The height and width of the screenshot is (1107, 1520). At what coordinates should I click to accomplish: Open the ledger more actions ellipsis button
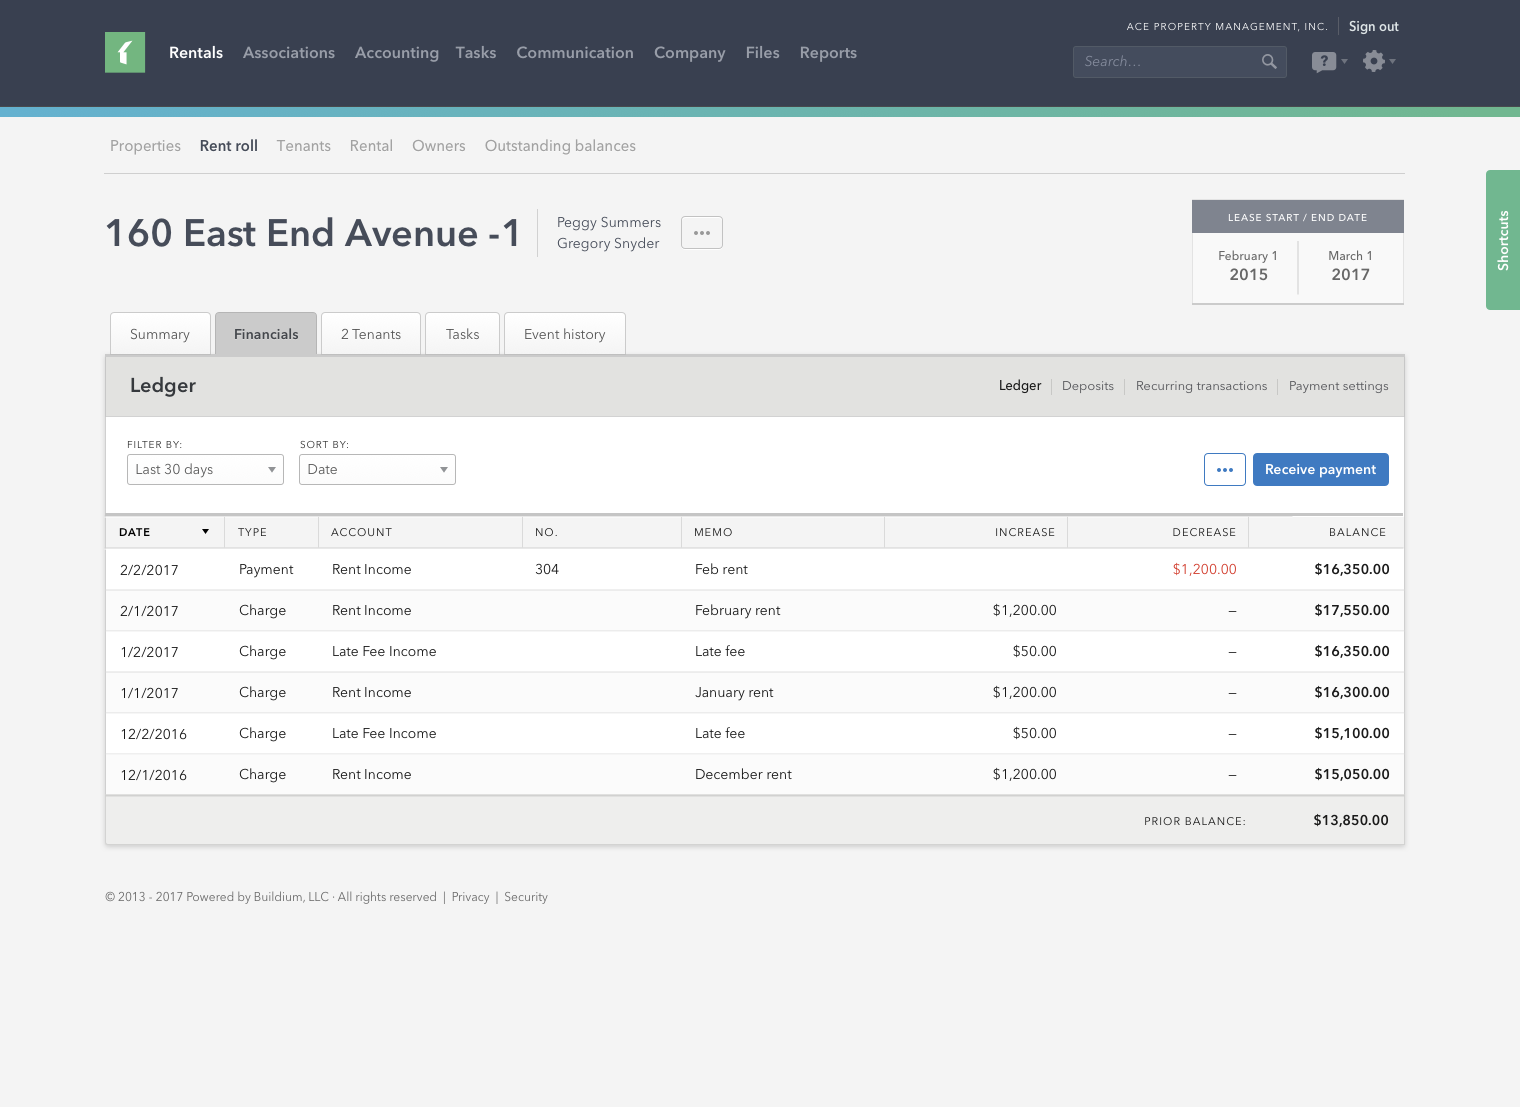click(1225, 470)
